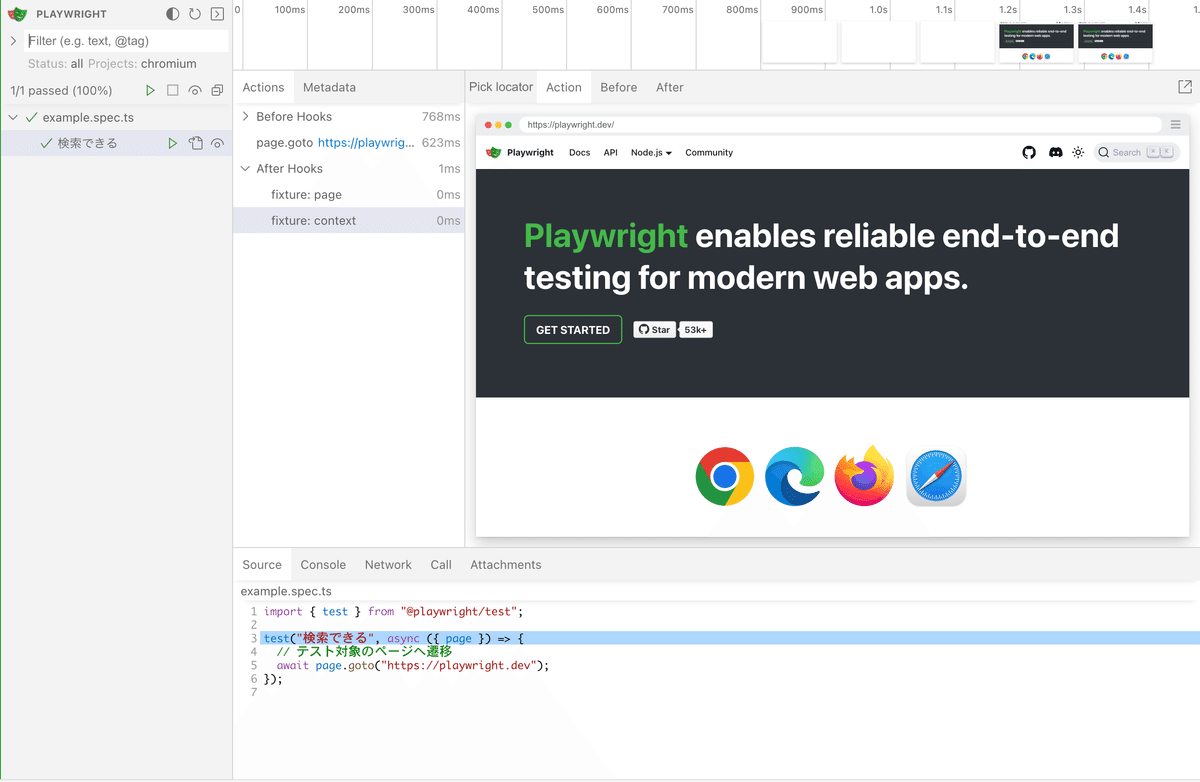Switch to the Actions tab
This screenshot has width=1200, height=782.
point(263,87)
